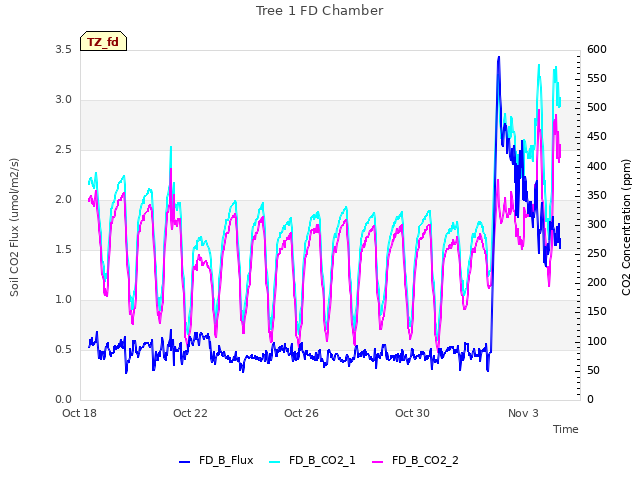Click the blue flux spike peak near Nov 2
640x480 pixels.
pos(498,58)
